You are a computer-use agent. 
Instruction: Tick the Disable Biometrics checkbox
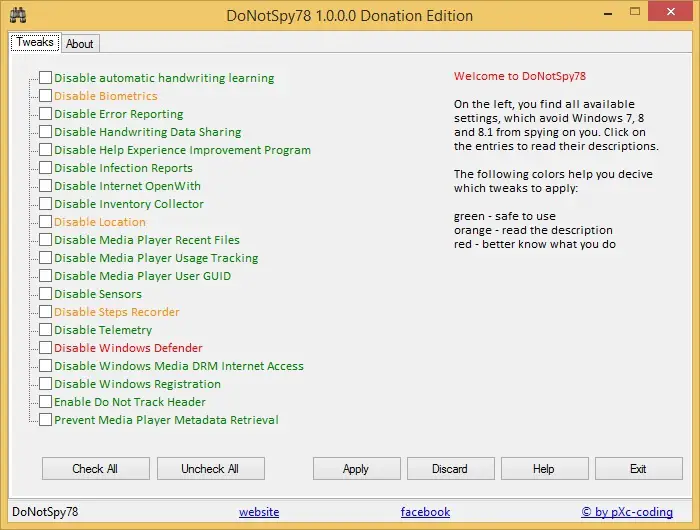(x=45, y=96)
